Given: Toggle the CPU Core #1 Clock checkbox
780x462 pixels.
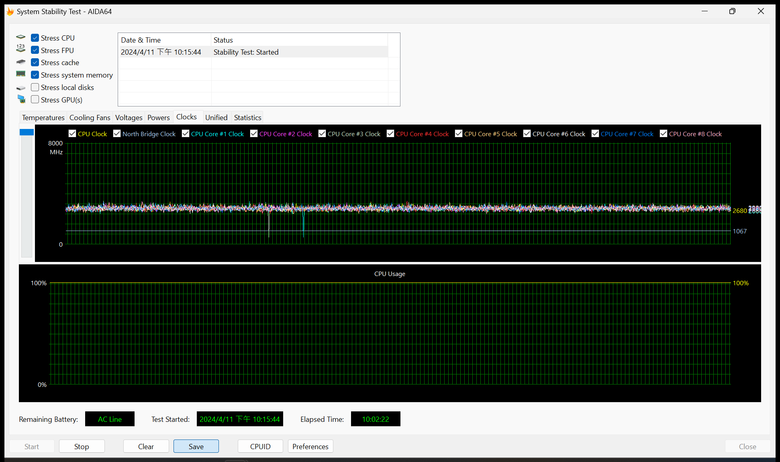Looking at the screenshot, I should coord(186,134).
